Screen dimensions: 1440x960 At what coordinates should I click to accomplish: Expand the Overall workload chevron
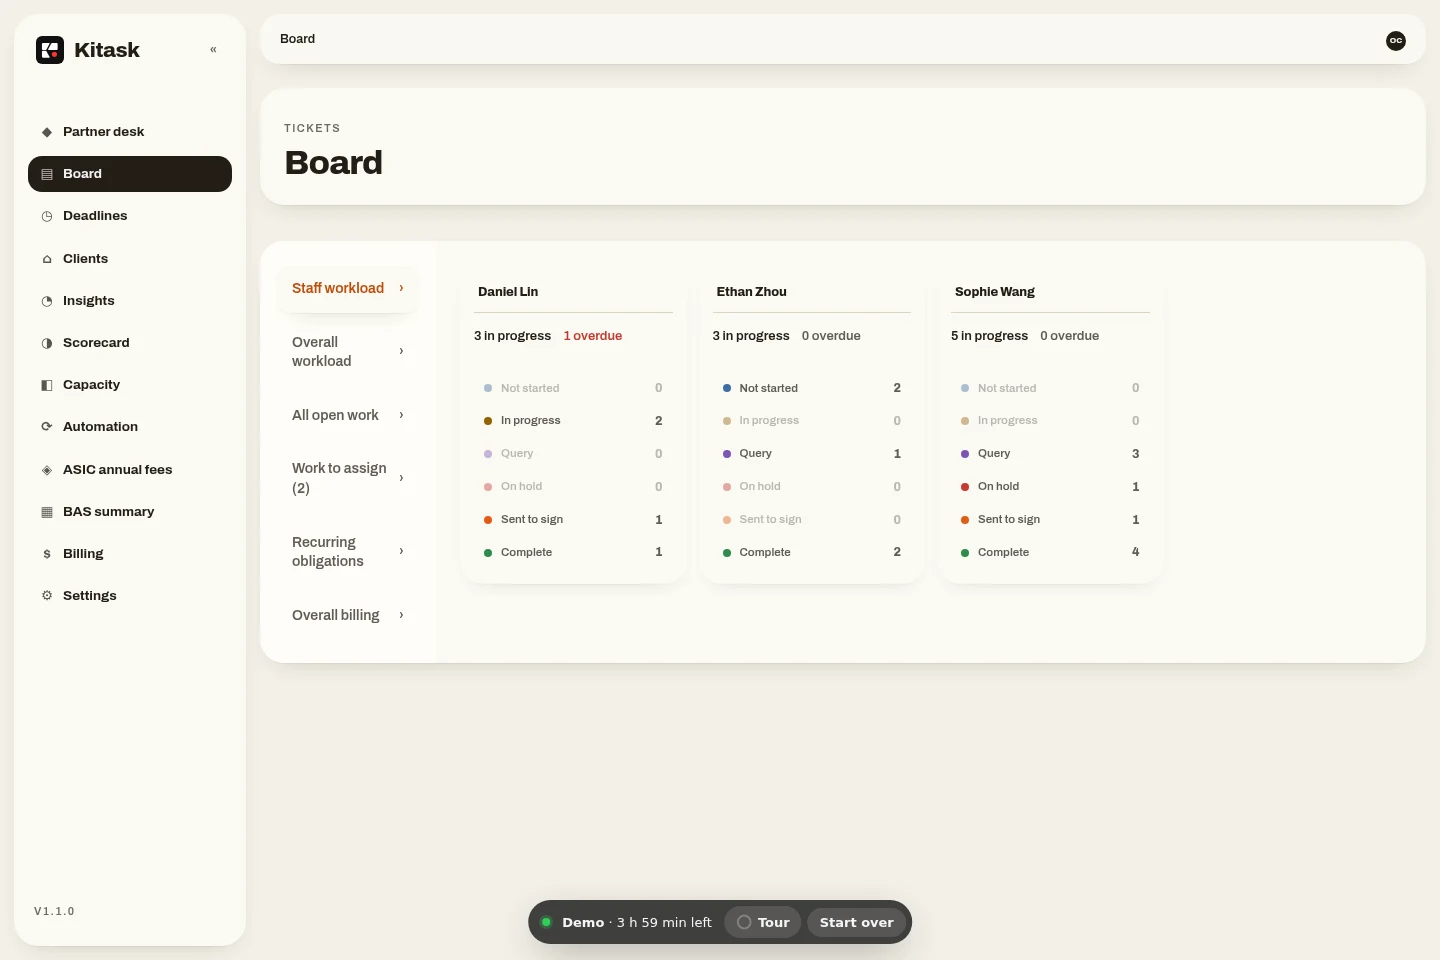pyautogui.click(x=402, y=351)
